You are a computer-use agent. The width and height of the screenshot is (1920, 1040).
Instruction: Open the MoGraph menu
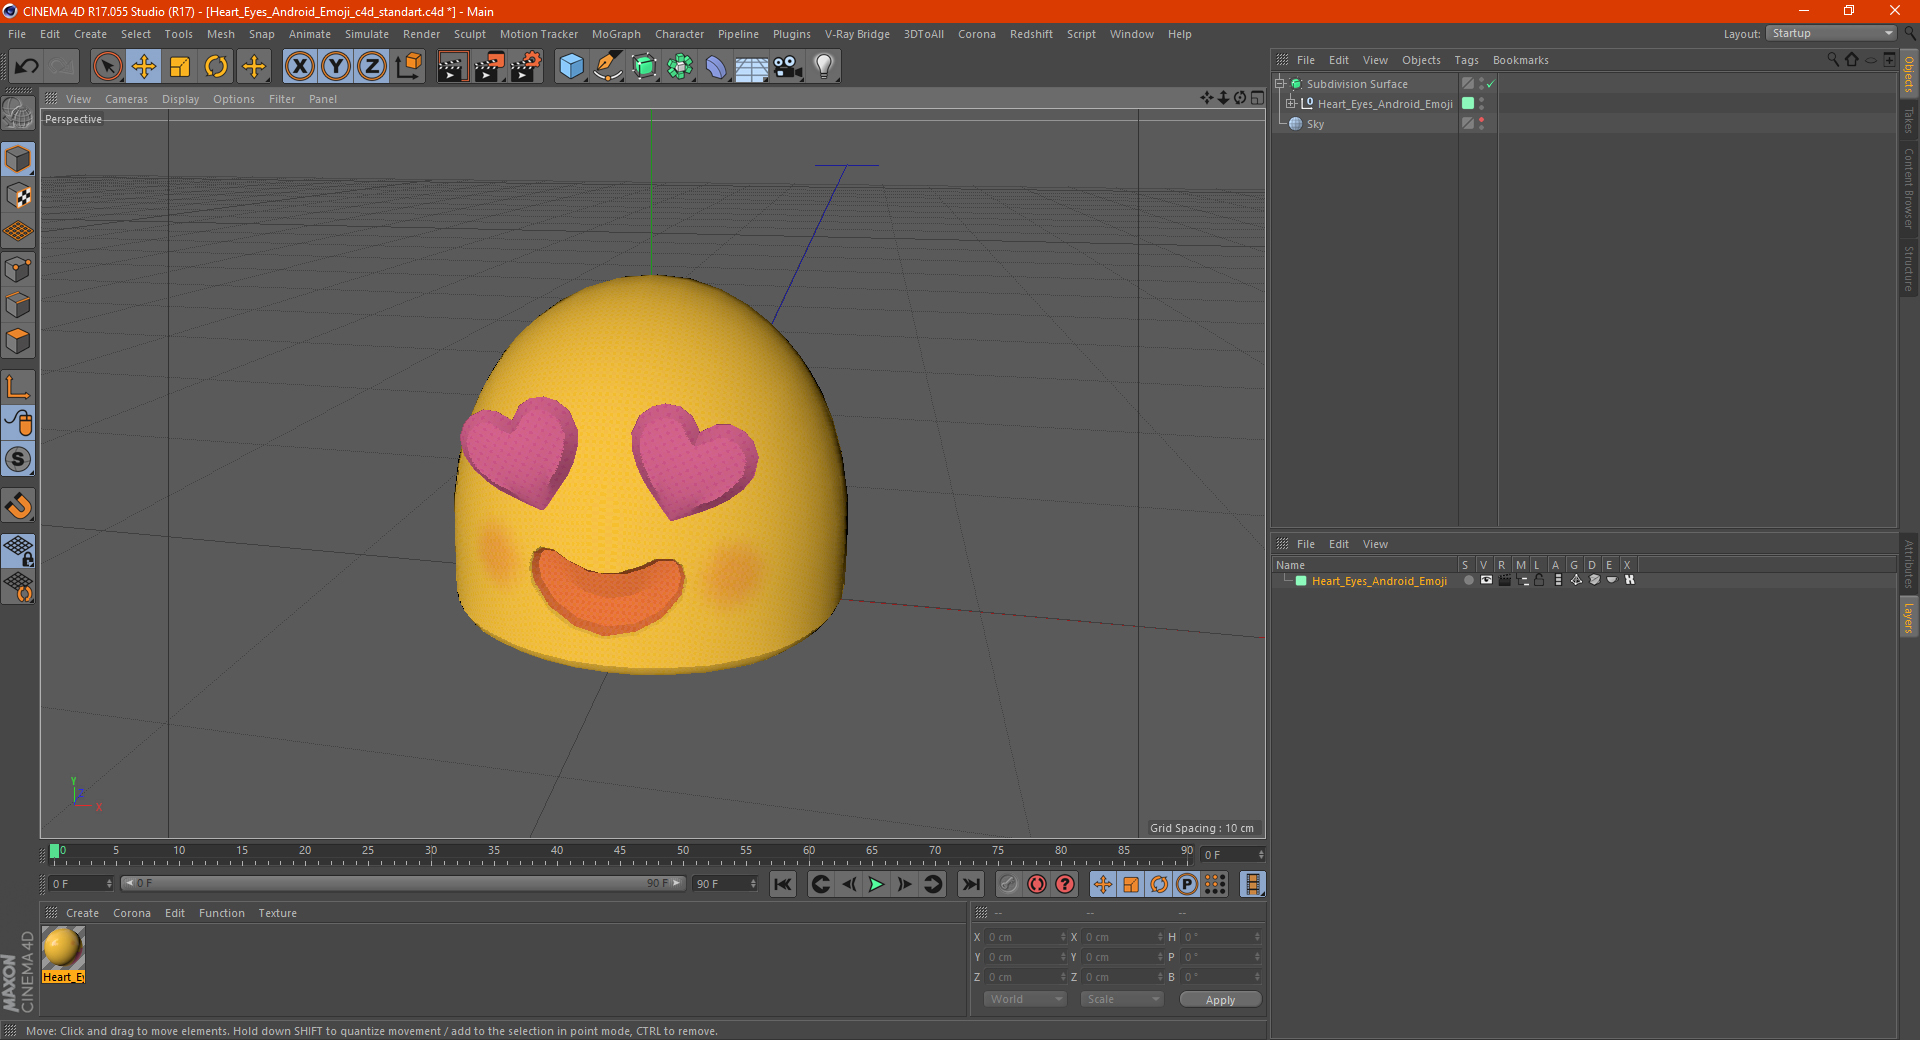coord(616,34)
